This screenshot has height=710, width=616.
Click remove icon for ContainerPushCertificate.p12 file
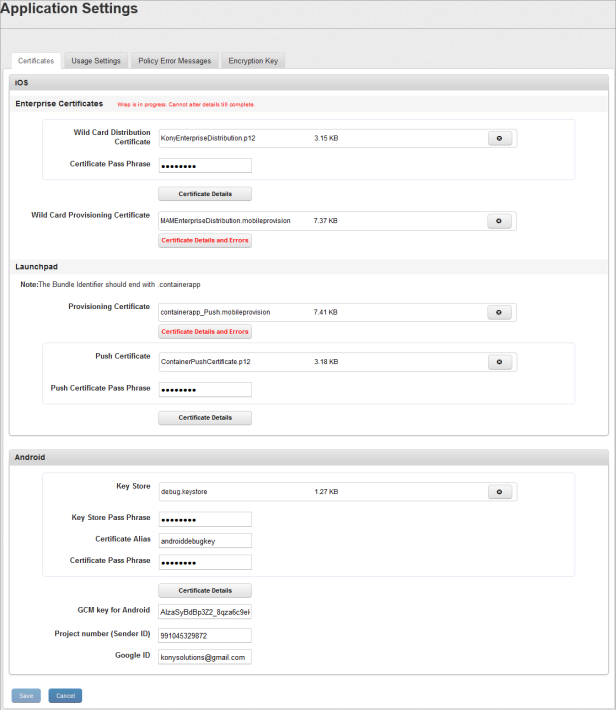coord(500,362)
